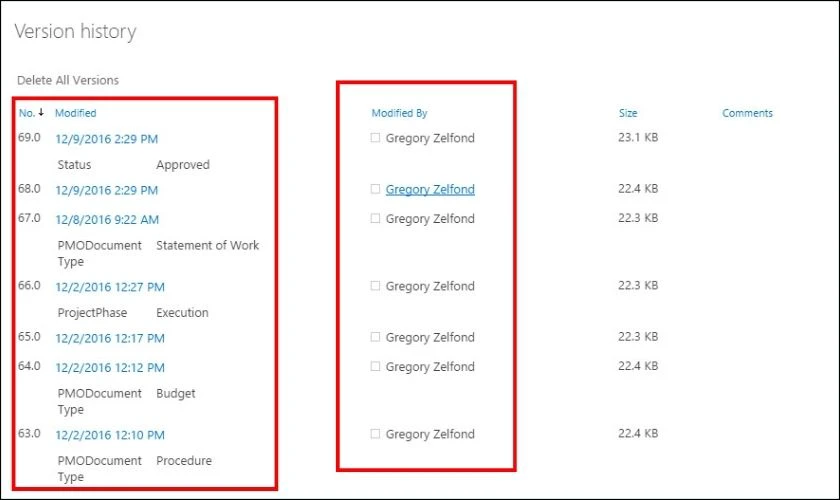Screen dimensions: 840x500
Task: Click Gregory Zelfond name in row 64.0
Action: coord(430,367)
